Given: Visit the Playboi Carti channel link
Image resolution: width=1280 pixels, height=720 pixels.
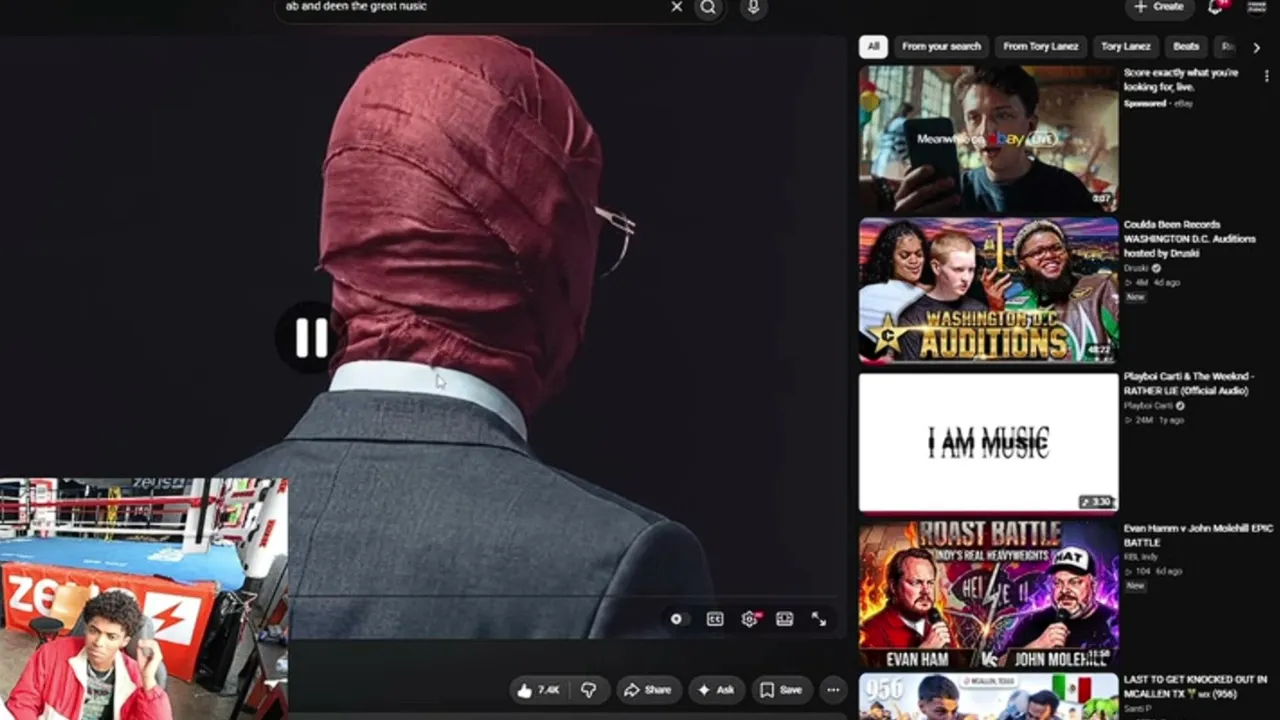Looking at the screenshot, I should (1148, 406).
